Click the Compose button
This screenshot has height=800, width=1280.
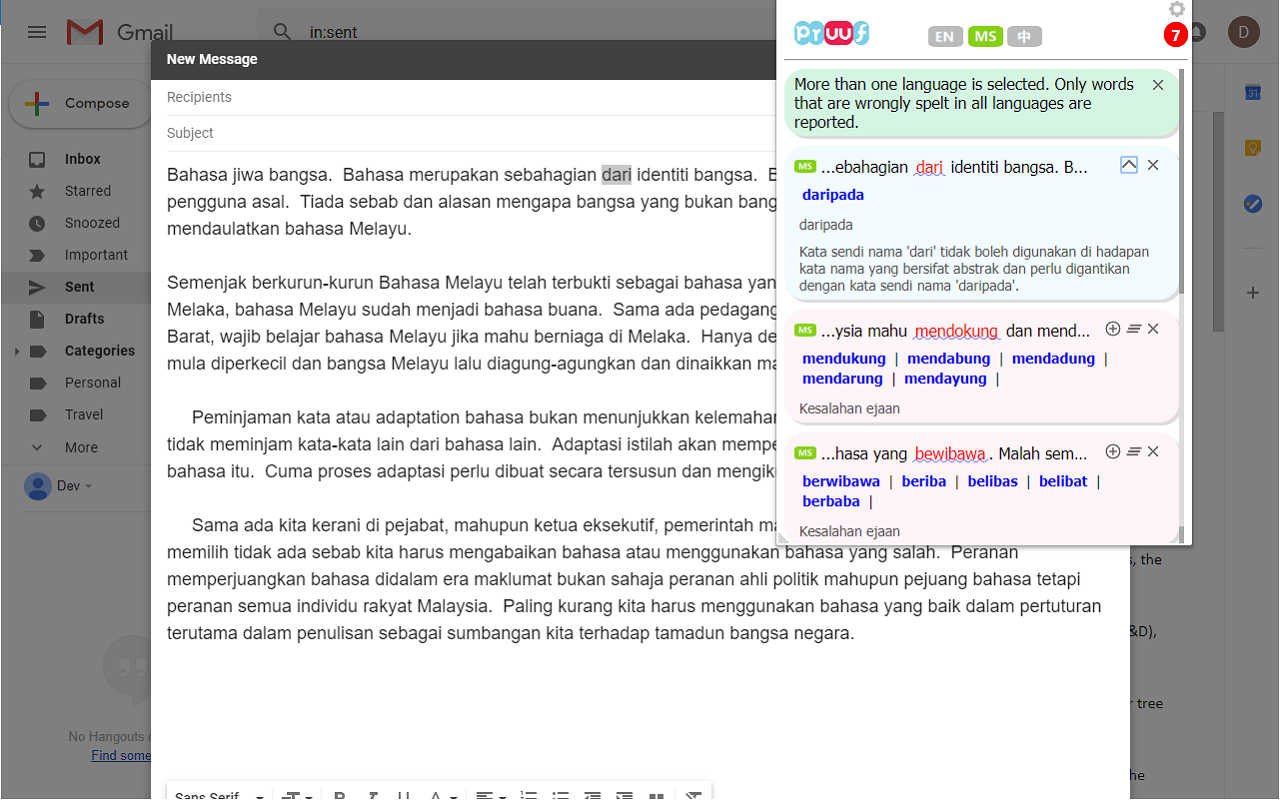(x=80, y=104)
